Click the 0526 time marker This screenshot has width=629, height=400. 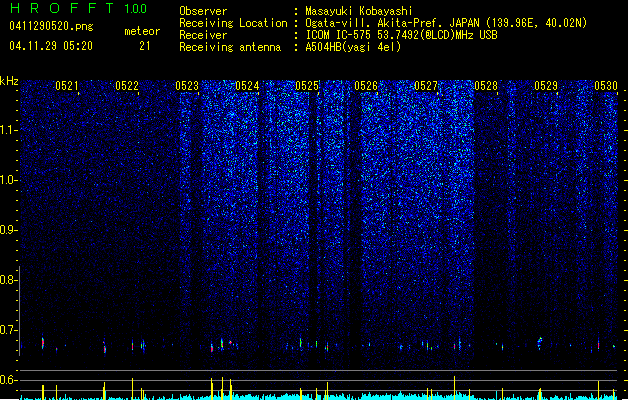366,86
